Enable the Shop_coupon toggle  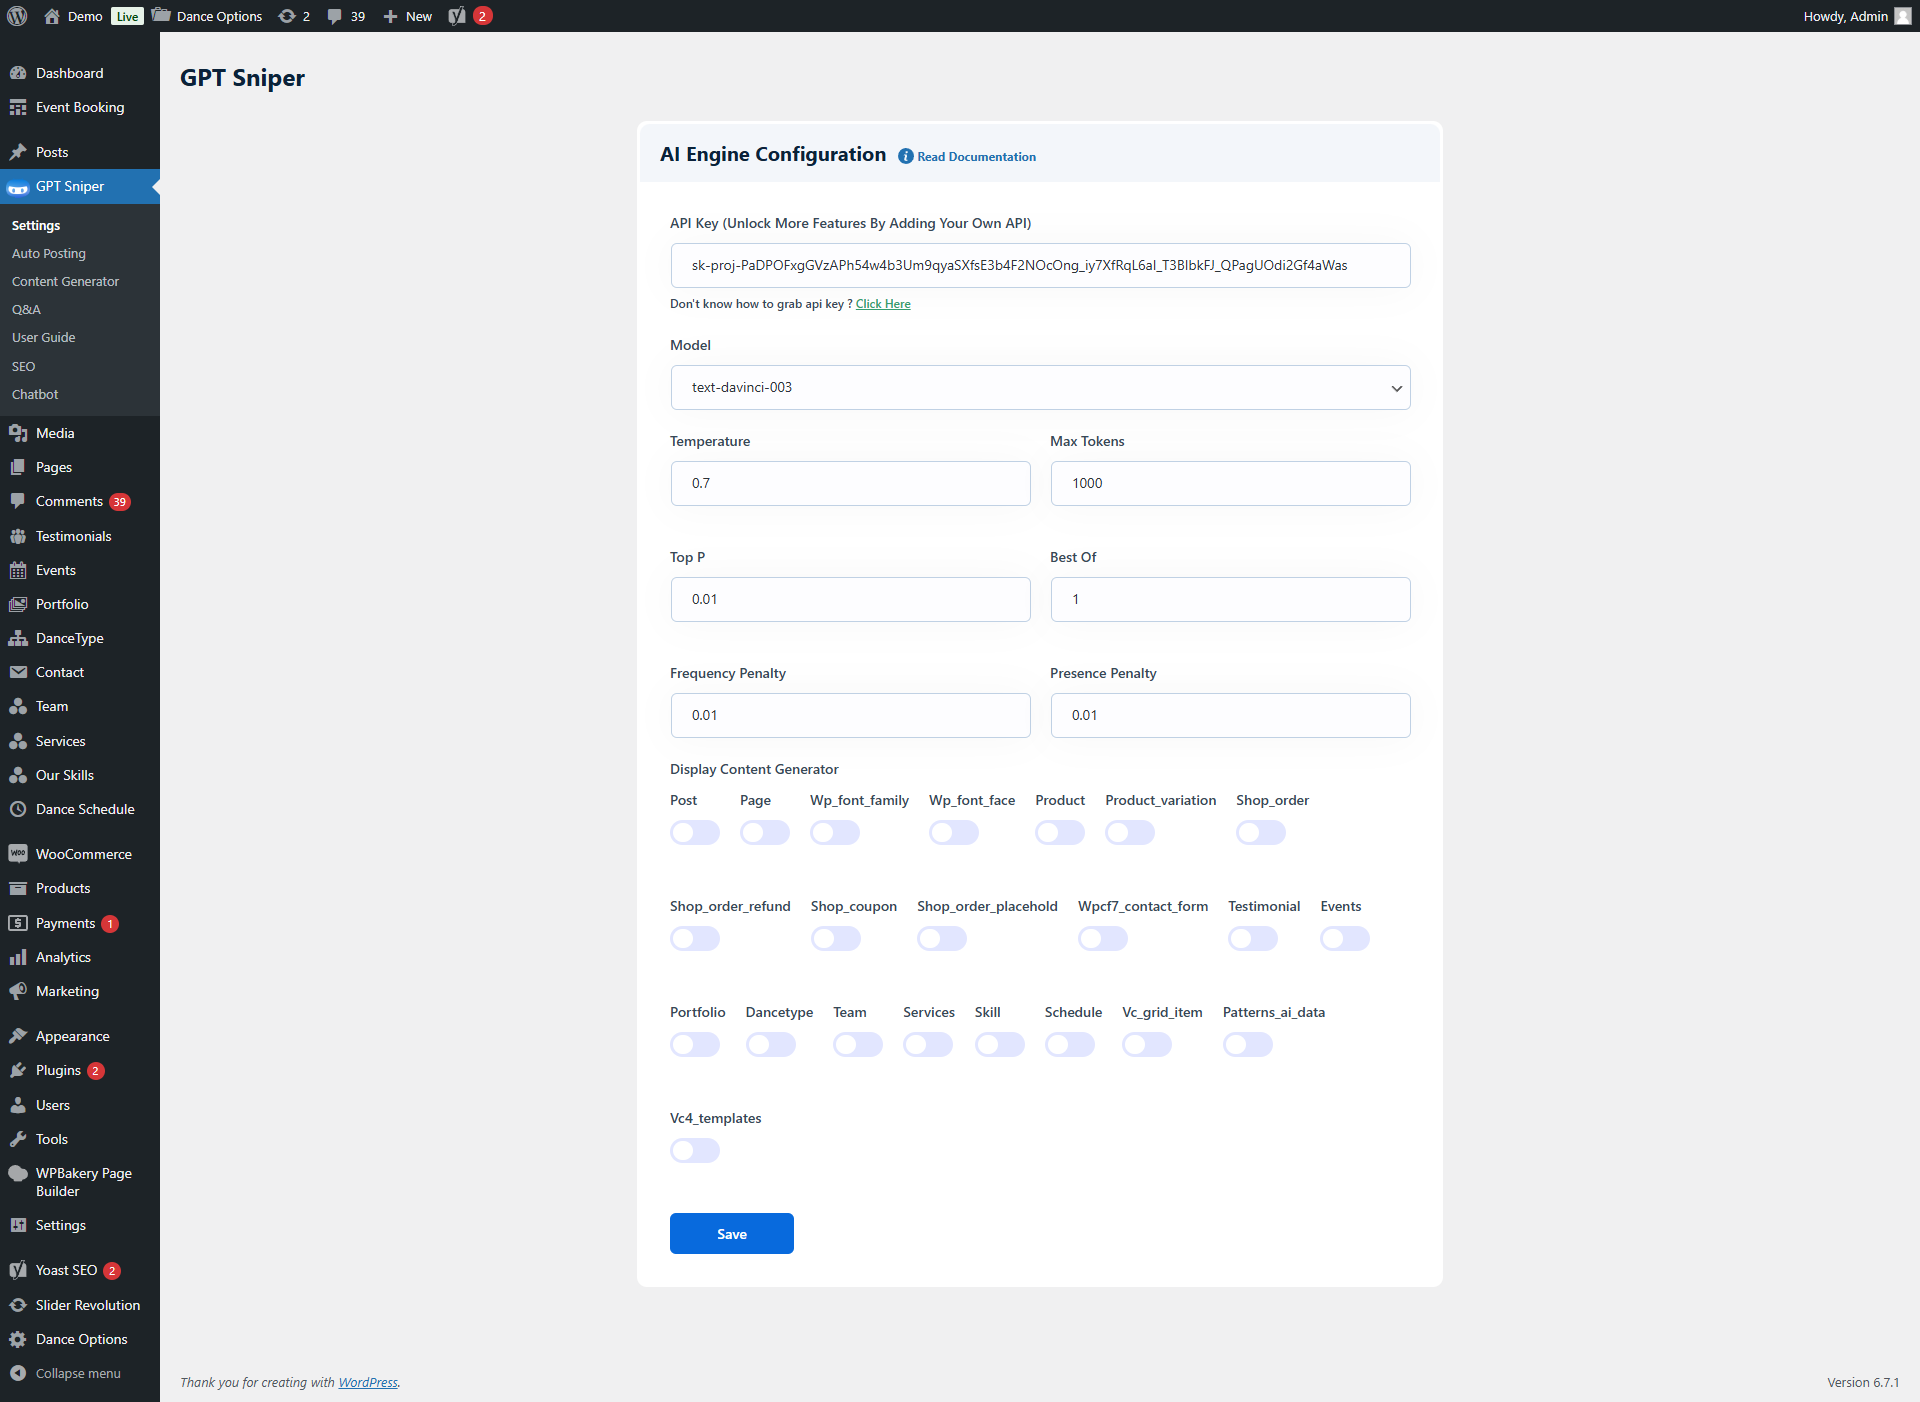pyautogui.click(x=836, y=938)
